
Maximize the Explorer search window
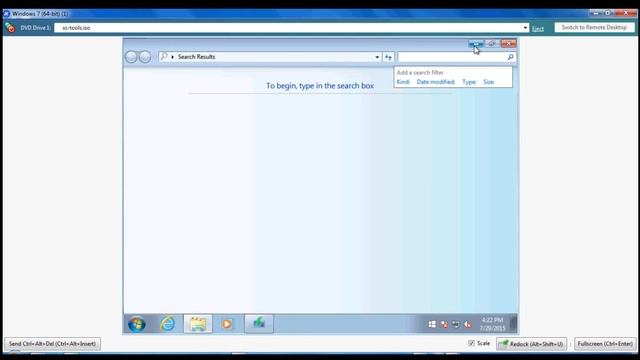click(492, 43)
